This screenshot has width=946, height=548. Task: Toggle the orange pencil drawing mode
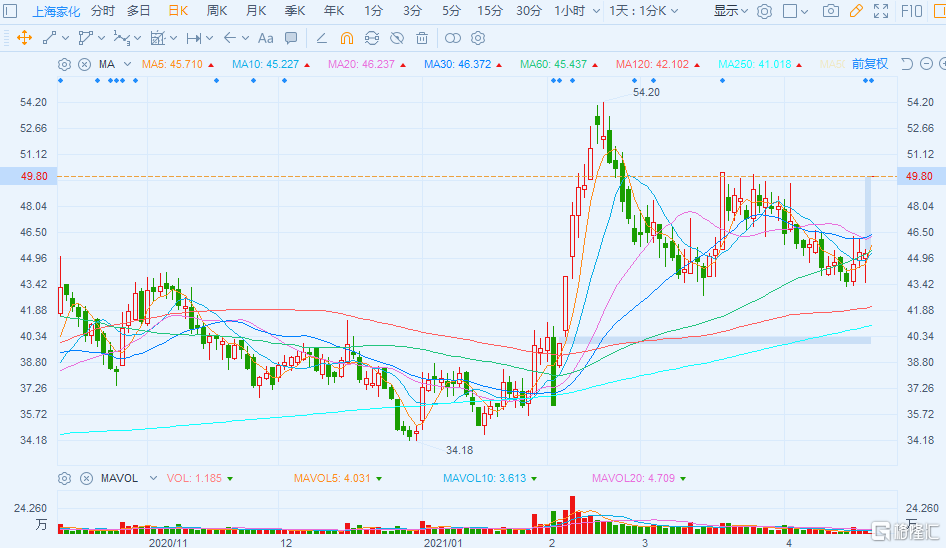856,11
